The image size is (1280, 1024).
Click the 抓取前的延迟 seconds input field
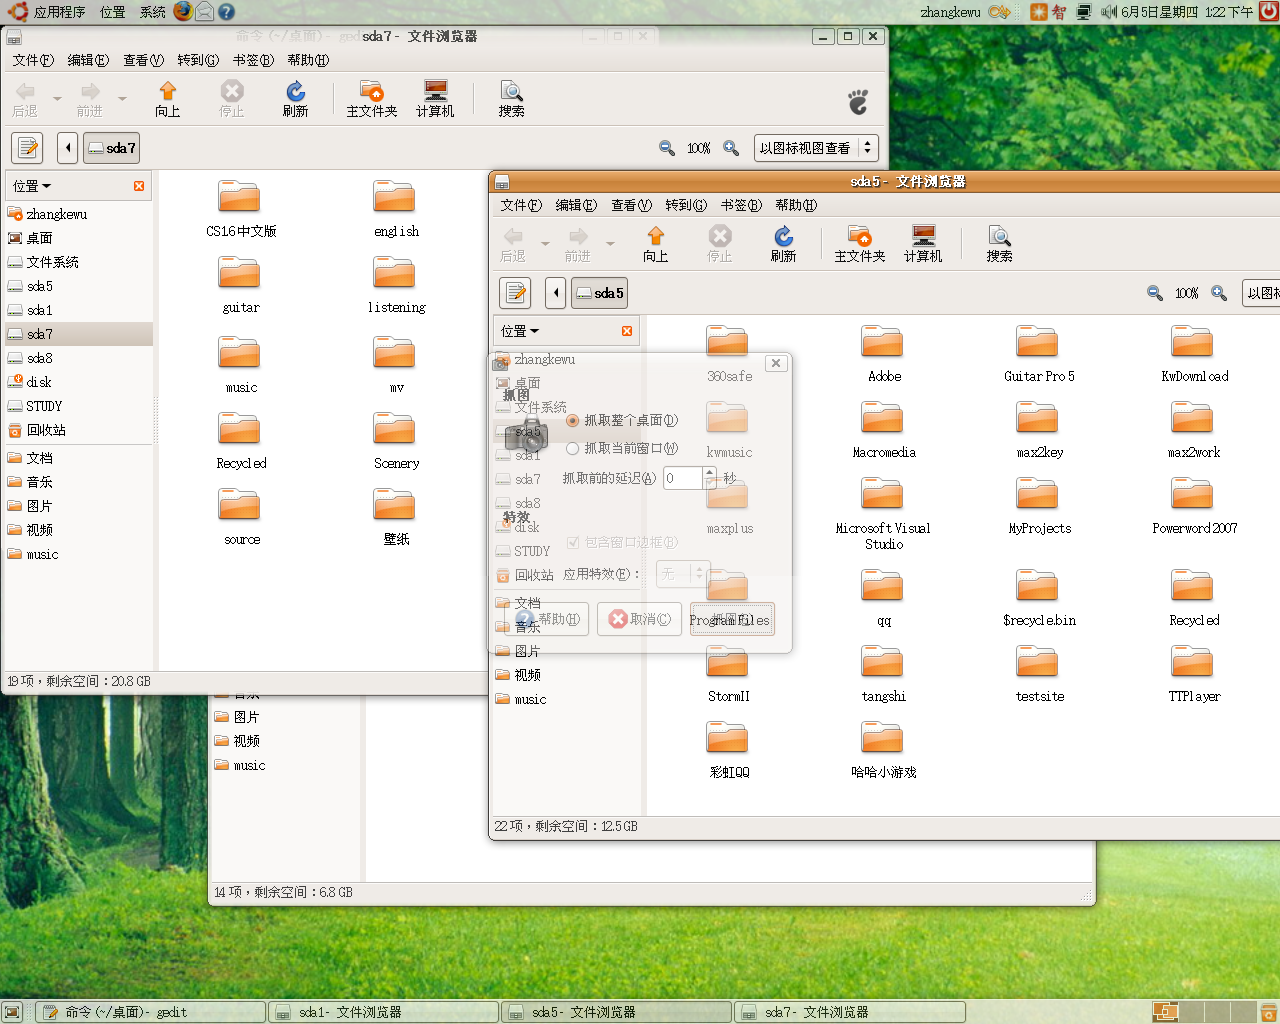683,478
